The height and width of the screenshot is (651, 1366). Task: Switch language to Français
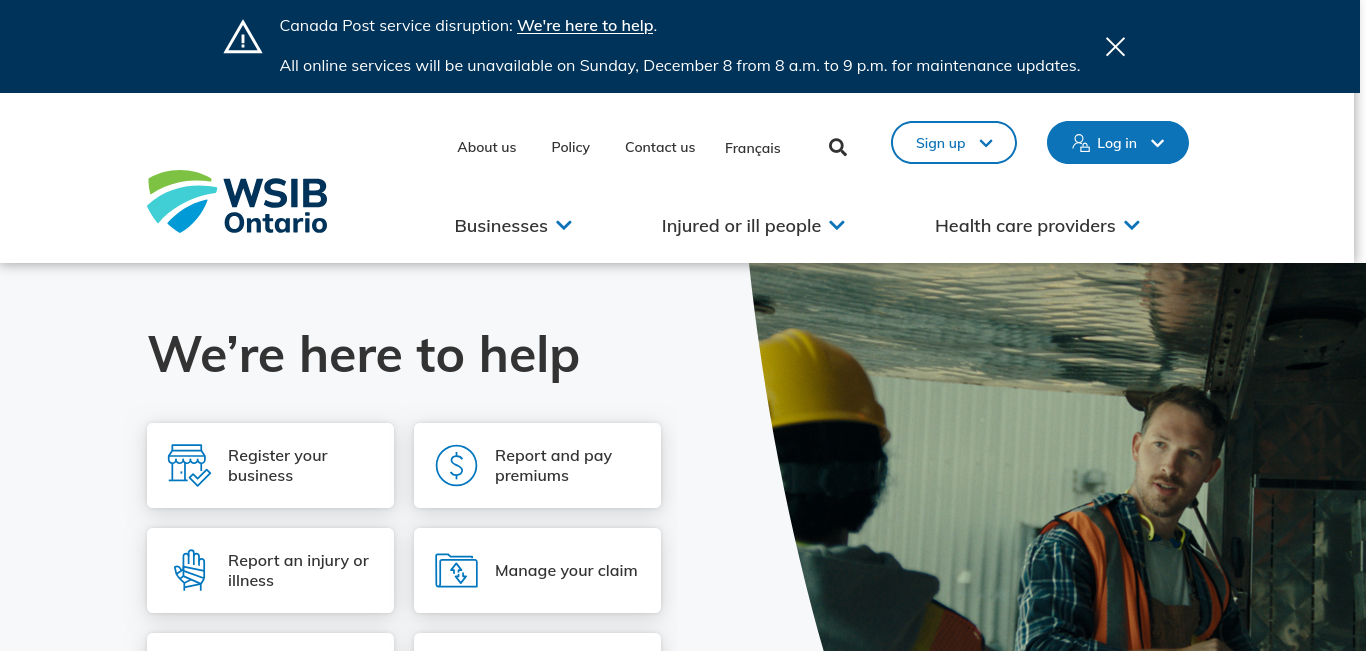point(753,148)
